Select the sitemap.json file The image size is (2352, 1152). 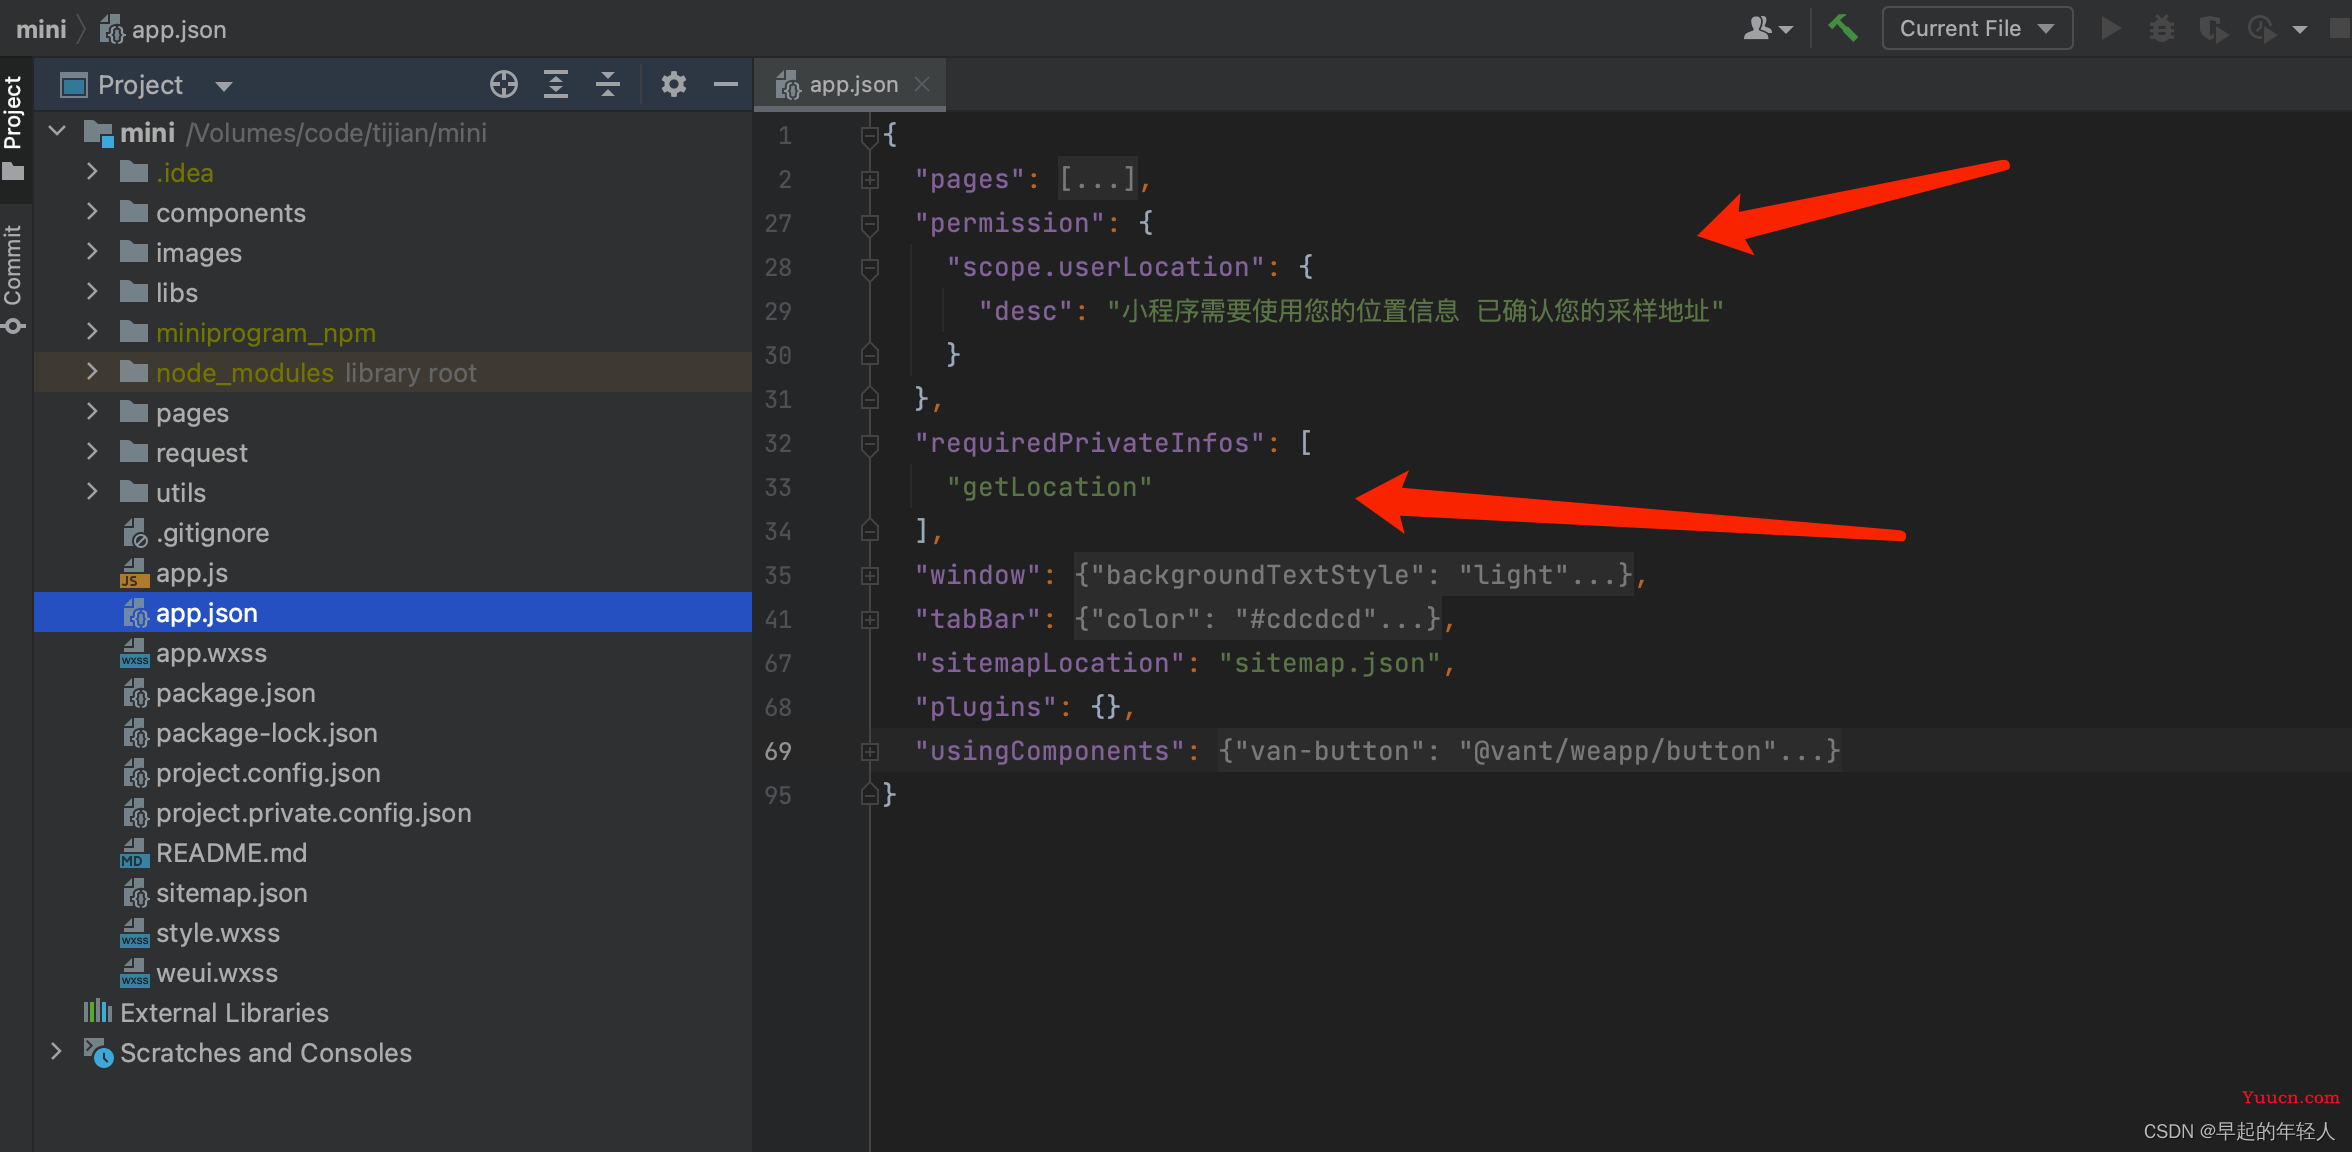pos(393,893)
